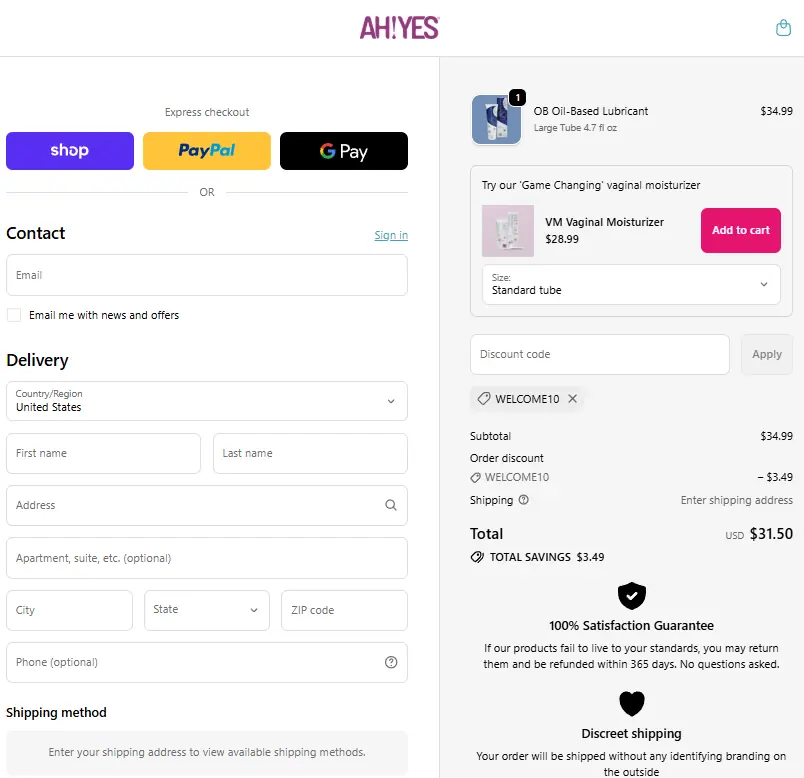Focus the Email input field

(207, 275)
